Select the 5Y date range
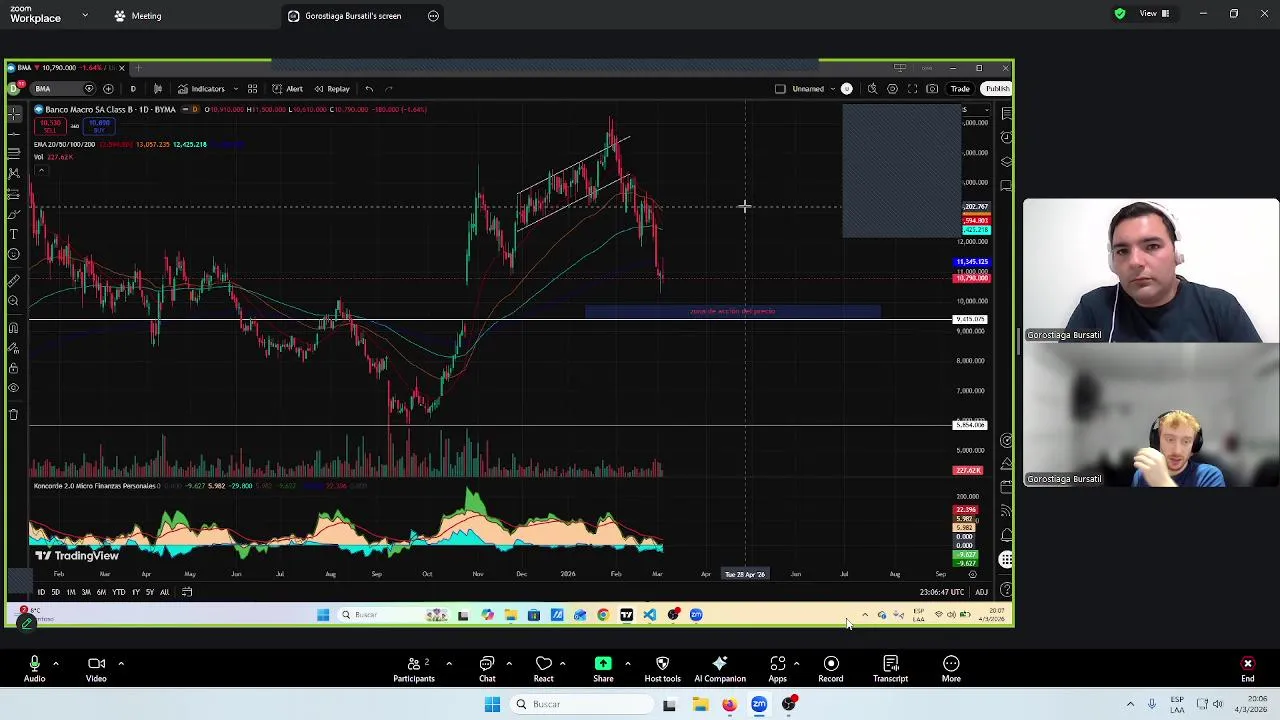This screenshot has height=720, width=1280. (x=150, y=592)
